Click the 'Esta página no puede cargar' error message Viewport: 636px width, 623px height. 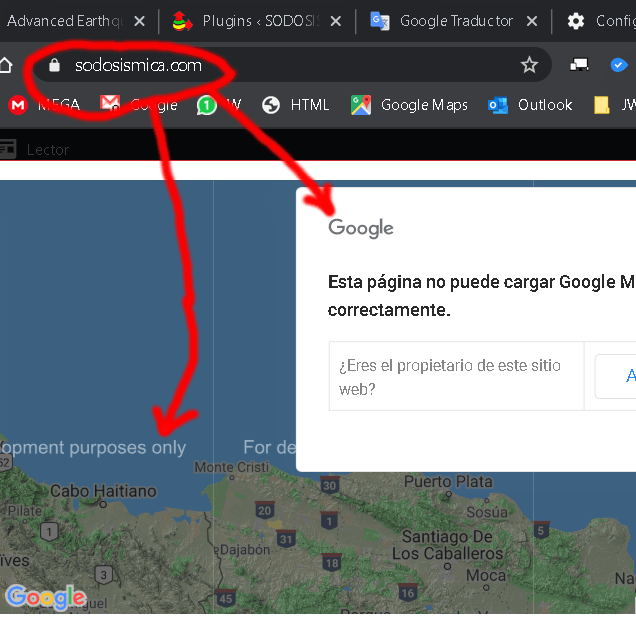481,296
